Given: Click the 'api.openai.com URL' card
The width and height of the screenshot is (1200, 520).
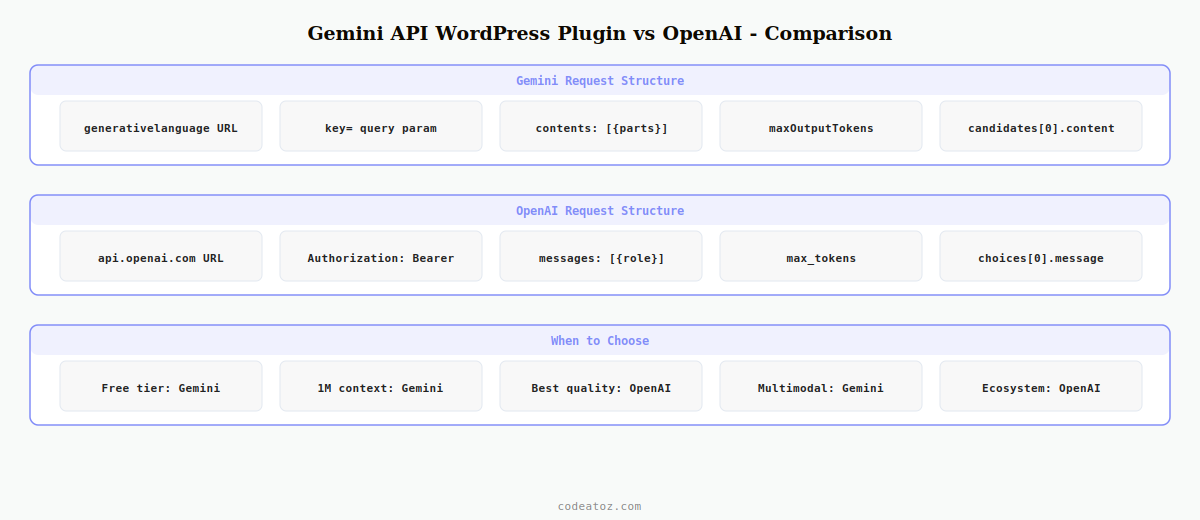Looking at the screenshot, I should coord(161,256).
